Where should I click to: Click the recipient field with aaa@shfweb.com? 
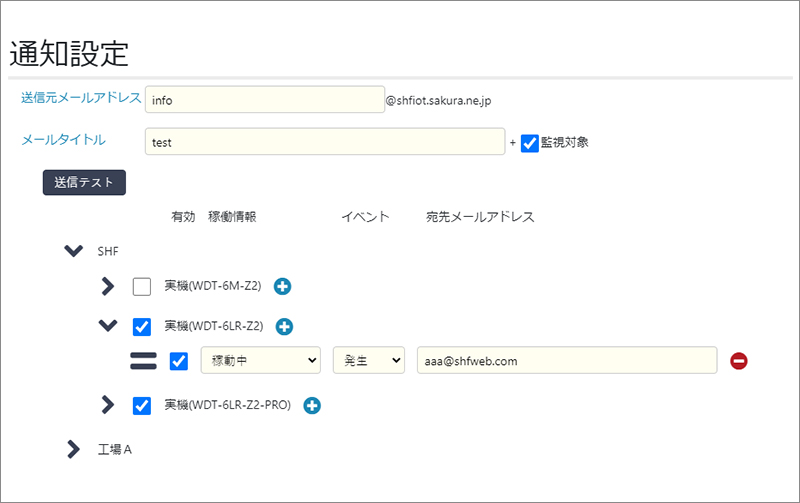567,361
